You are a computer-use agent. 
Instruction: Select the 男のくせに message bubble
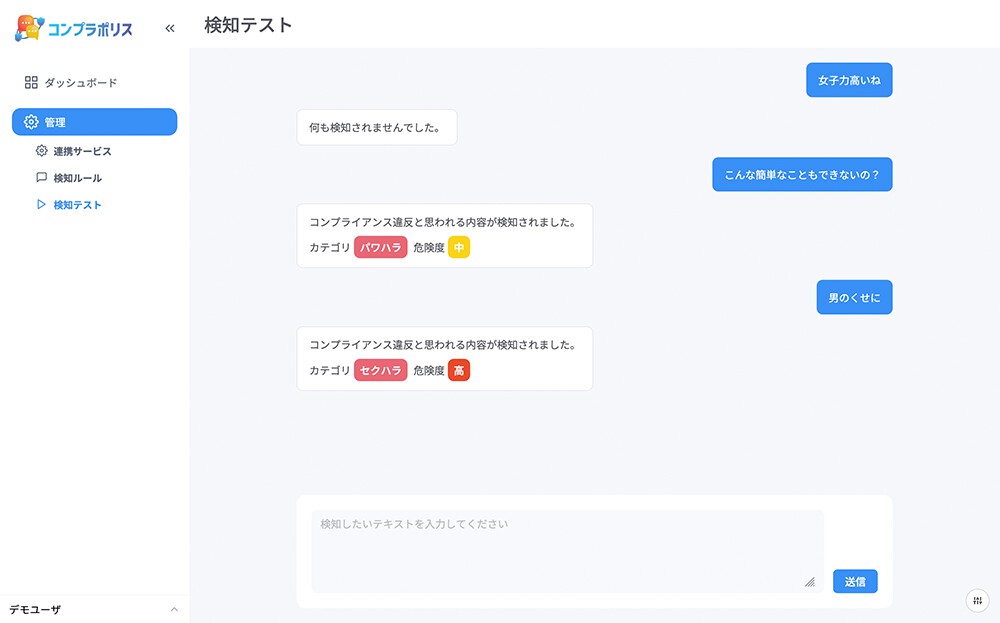point(854,297)
